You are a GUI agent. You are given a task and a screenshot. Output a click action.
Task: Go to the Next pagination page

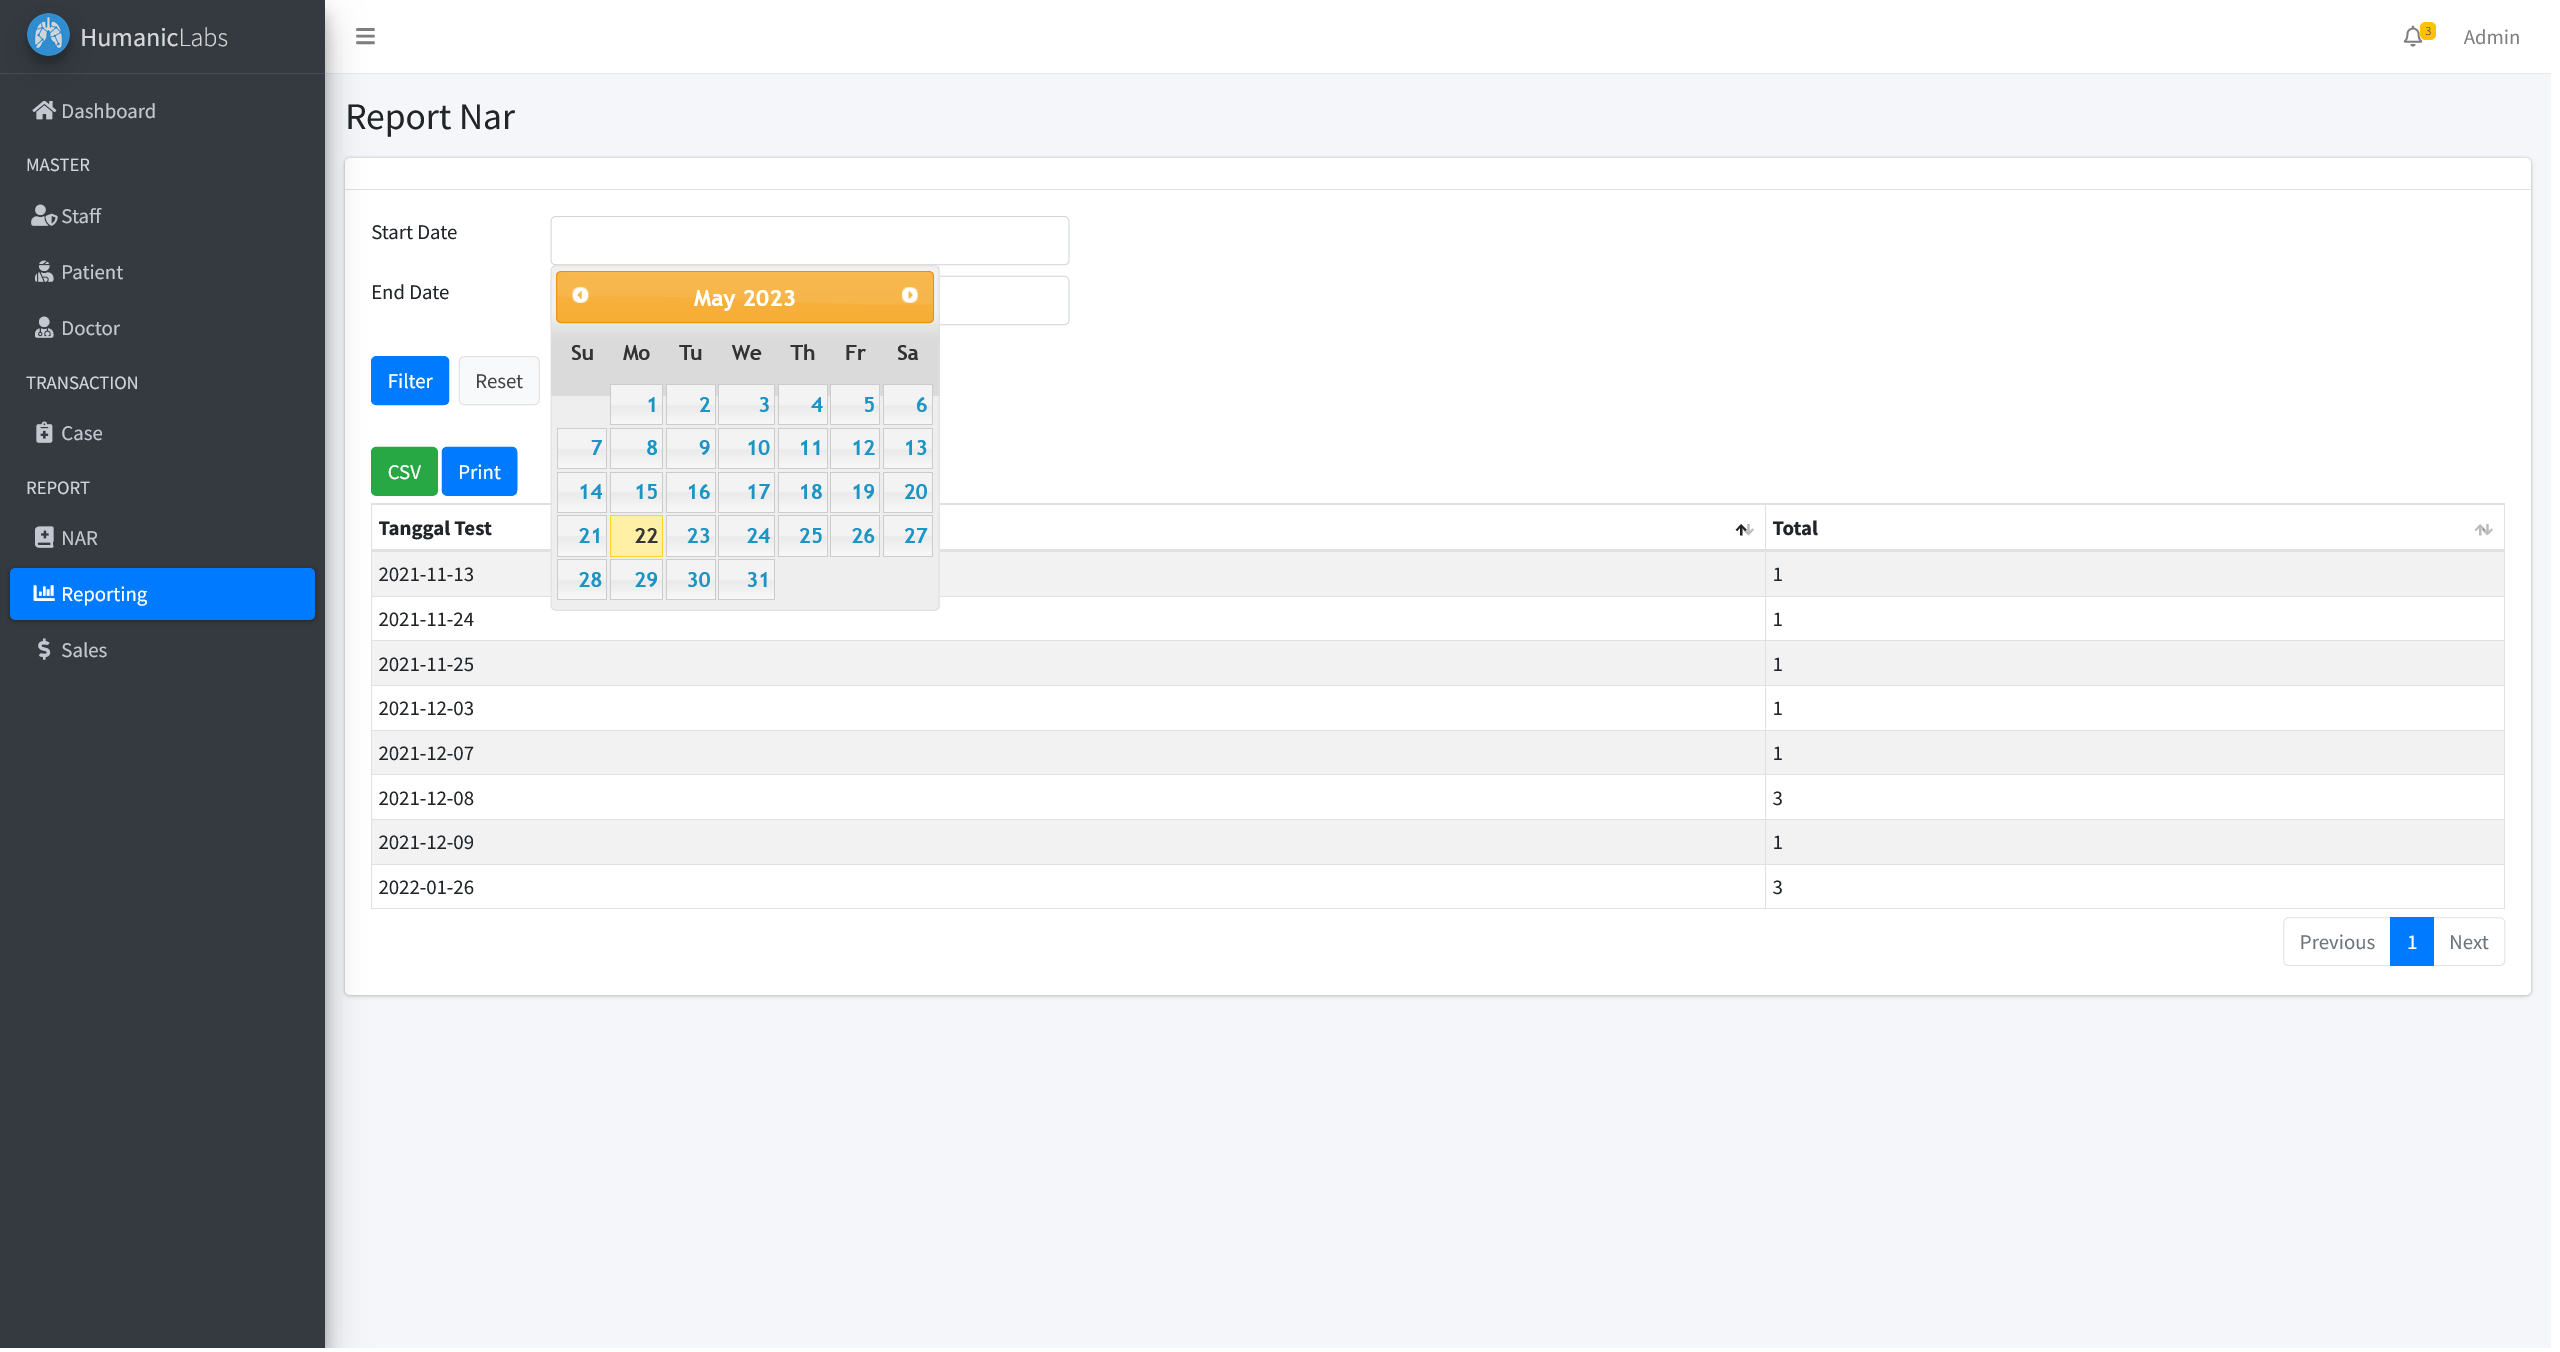(2468, 942)
